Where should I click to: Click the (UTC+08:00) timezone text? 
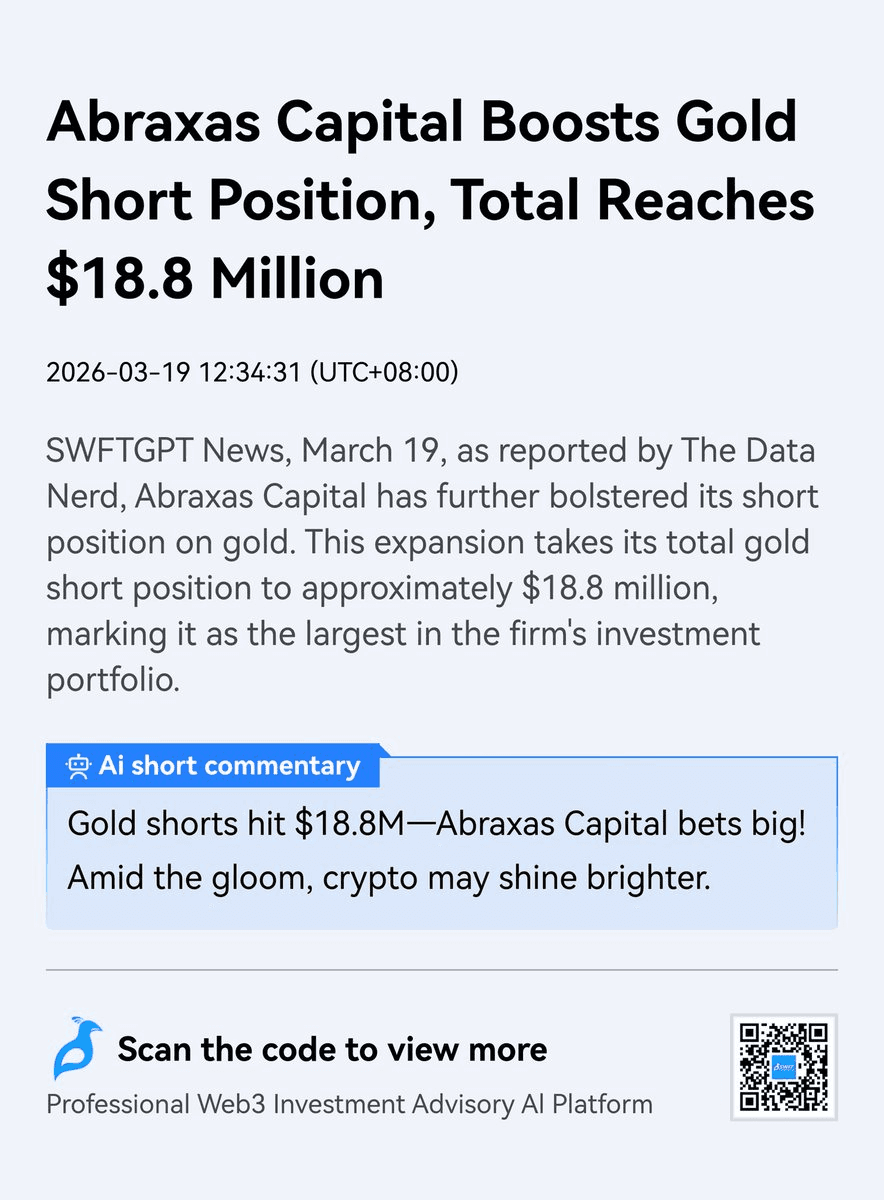click(x=384, y=373)
